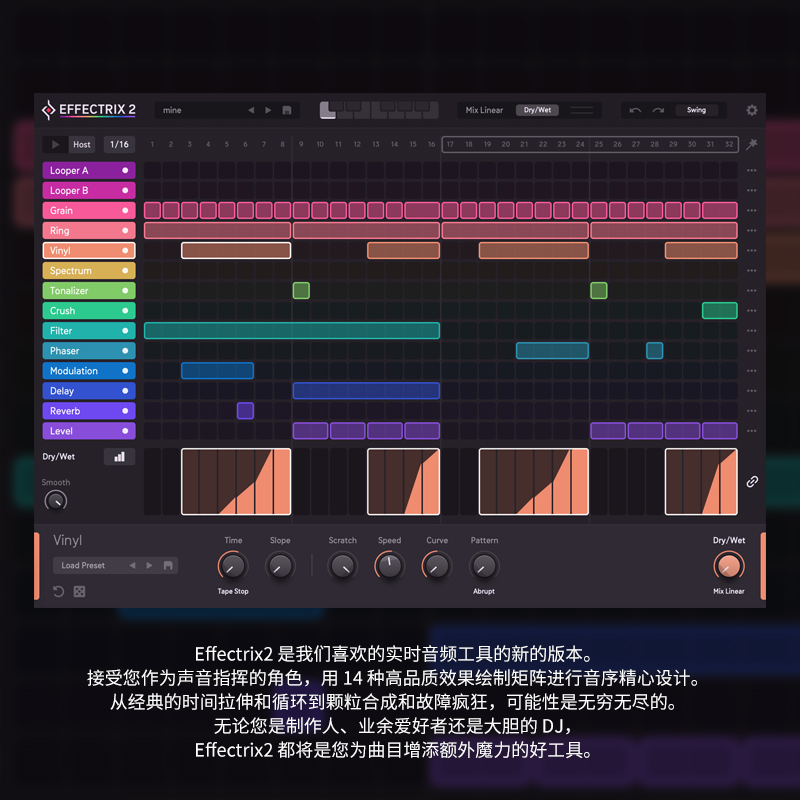Toggle the Looper B enable dot

(125, 190)
